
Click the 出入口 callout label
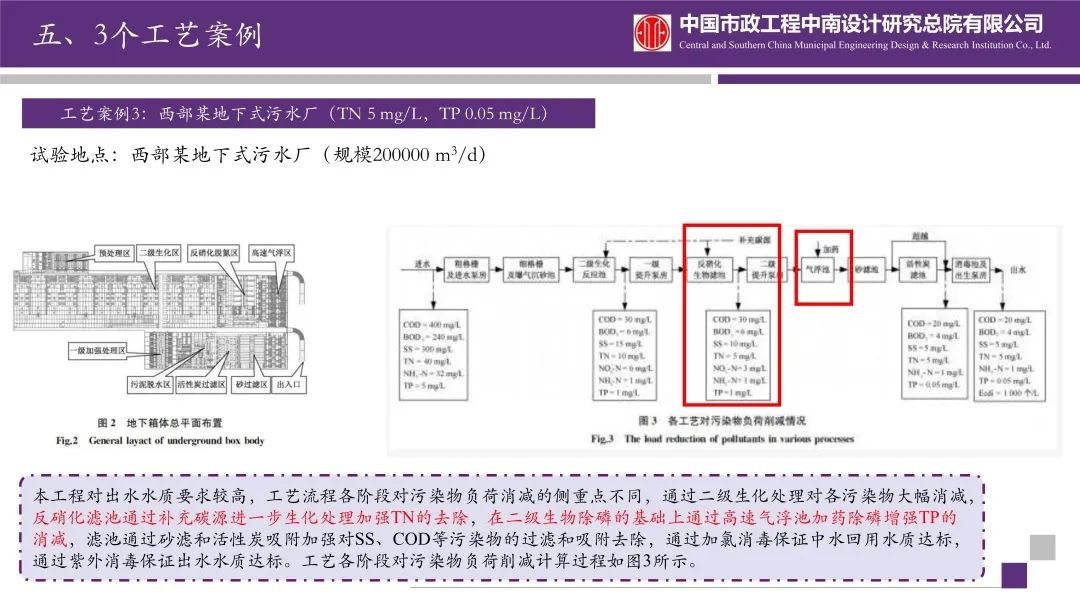(289, 383)
